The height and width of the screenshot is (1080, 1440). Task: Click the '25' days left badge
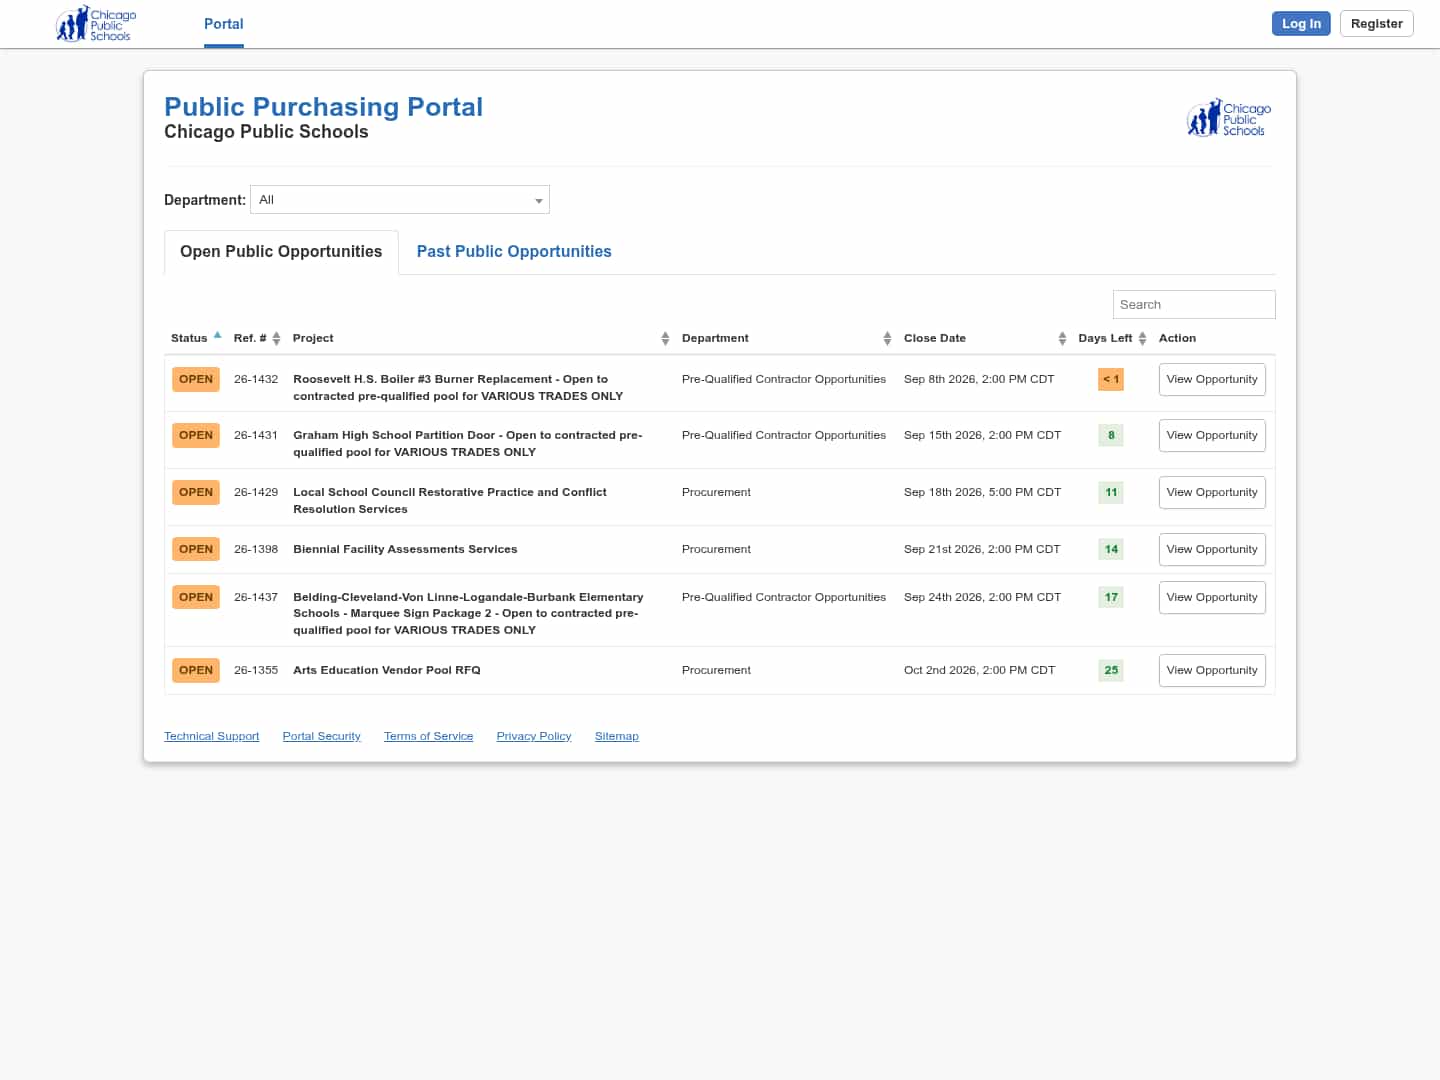pos(1111,671)
